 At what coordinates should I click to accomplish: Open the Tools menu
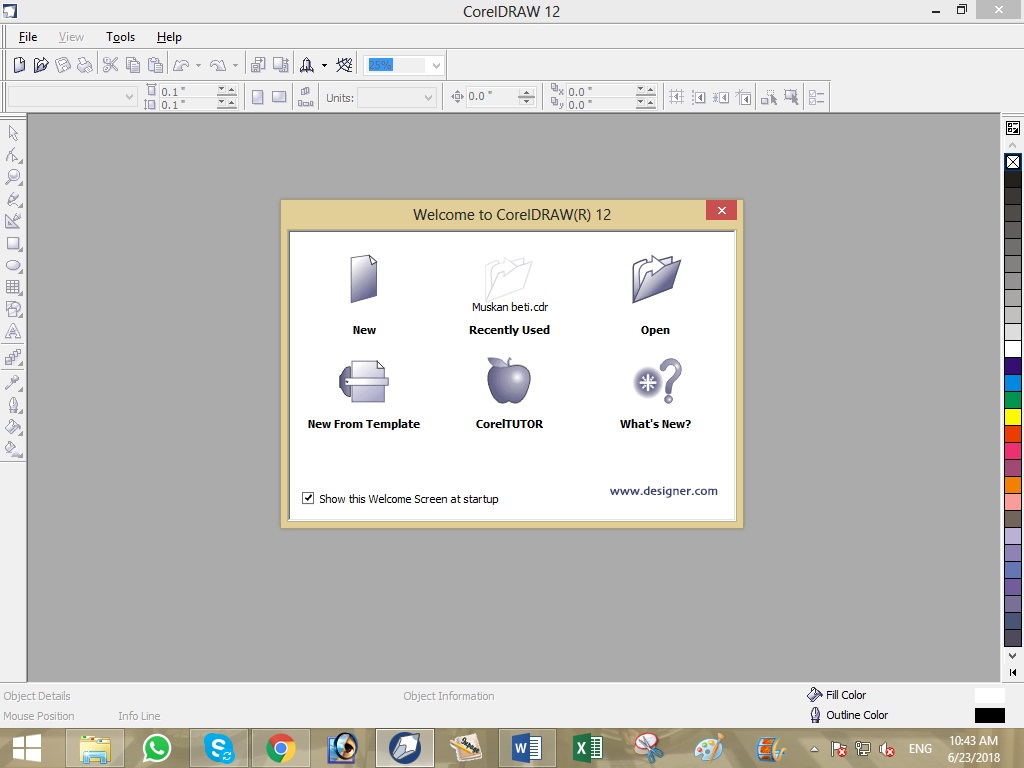pos(120,36)
